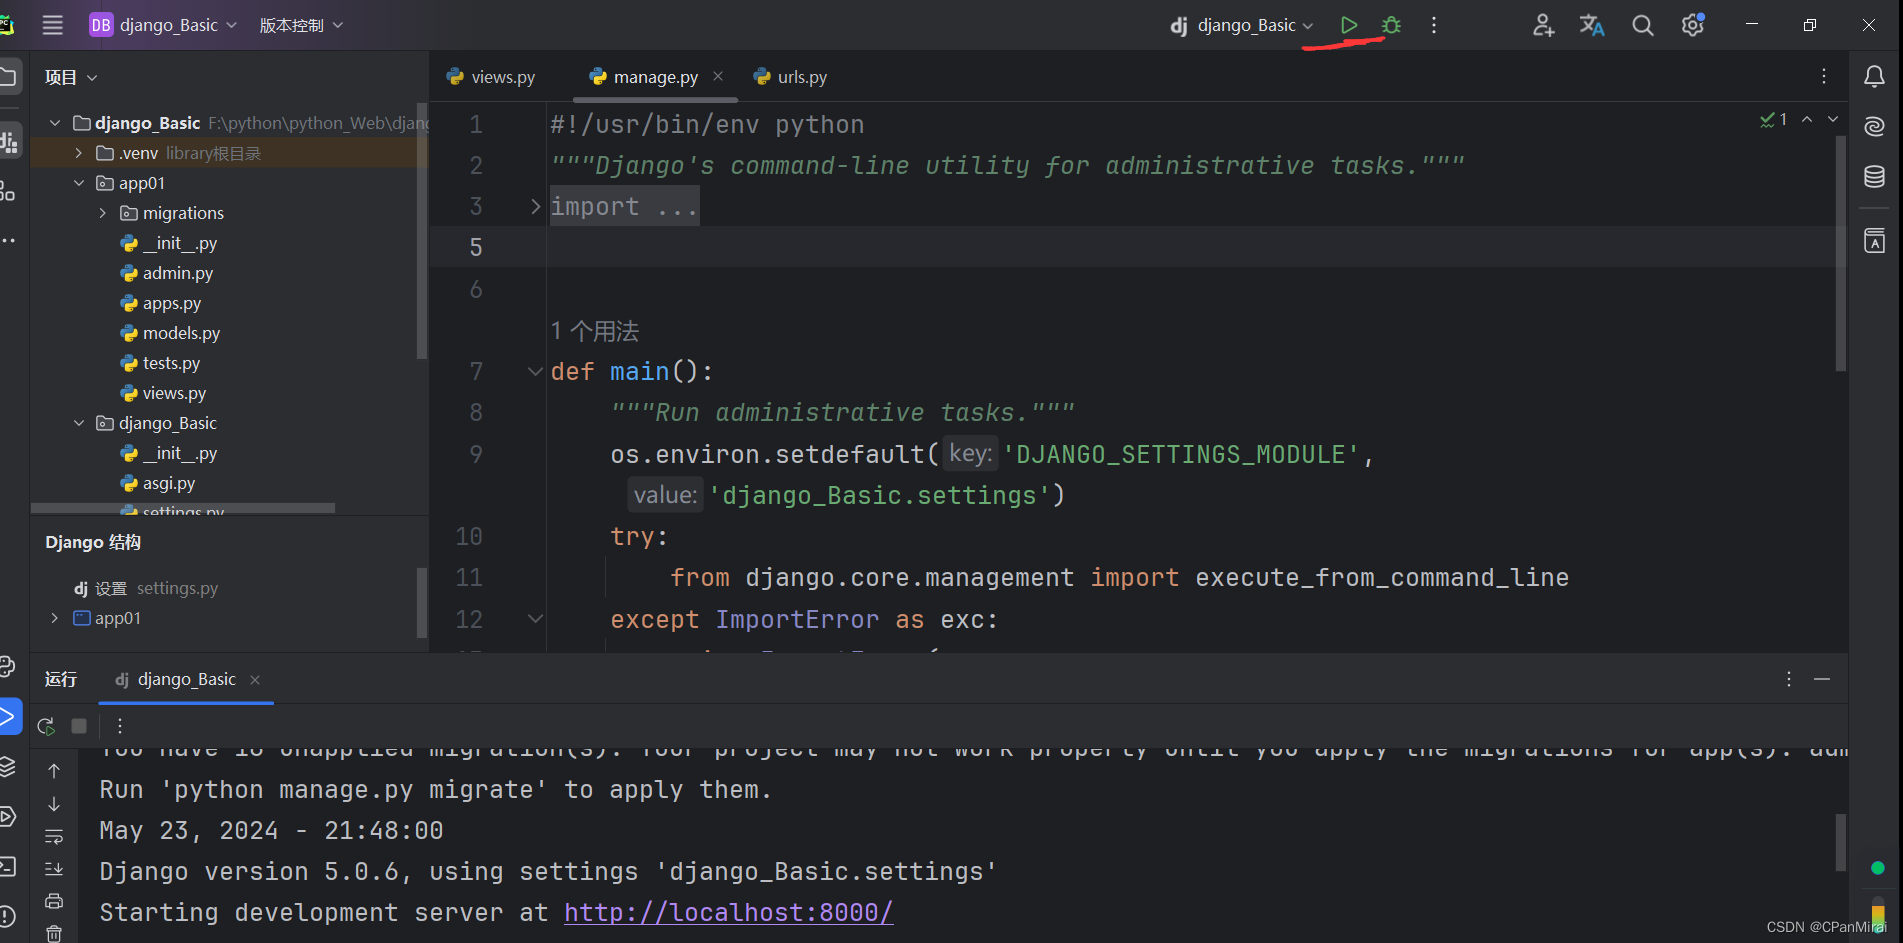This screenshot has width=1903, height=943.
Task: Click the translate icon in title bar
Action: (x=1592, y=25)
